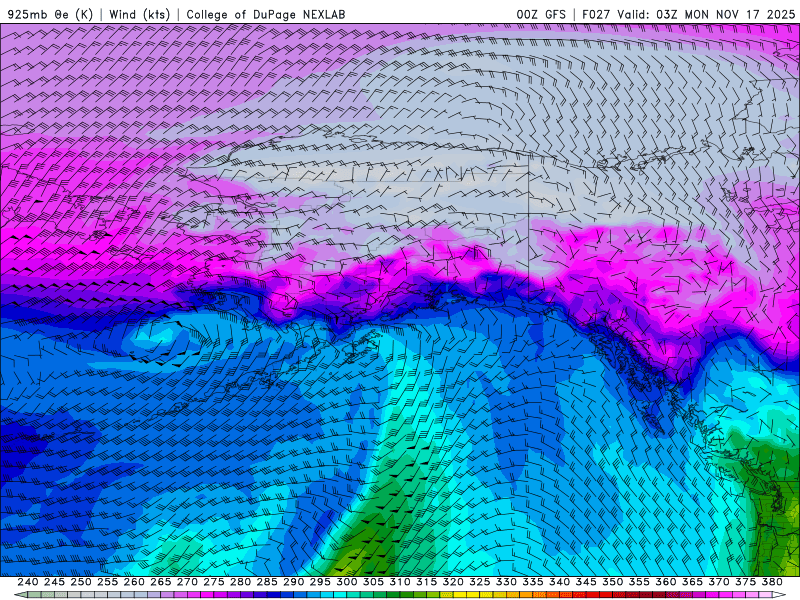800x600 pixels.
Task: Click the 325 value on the color scale
Action: (x=480, y=582)
